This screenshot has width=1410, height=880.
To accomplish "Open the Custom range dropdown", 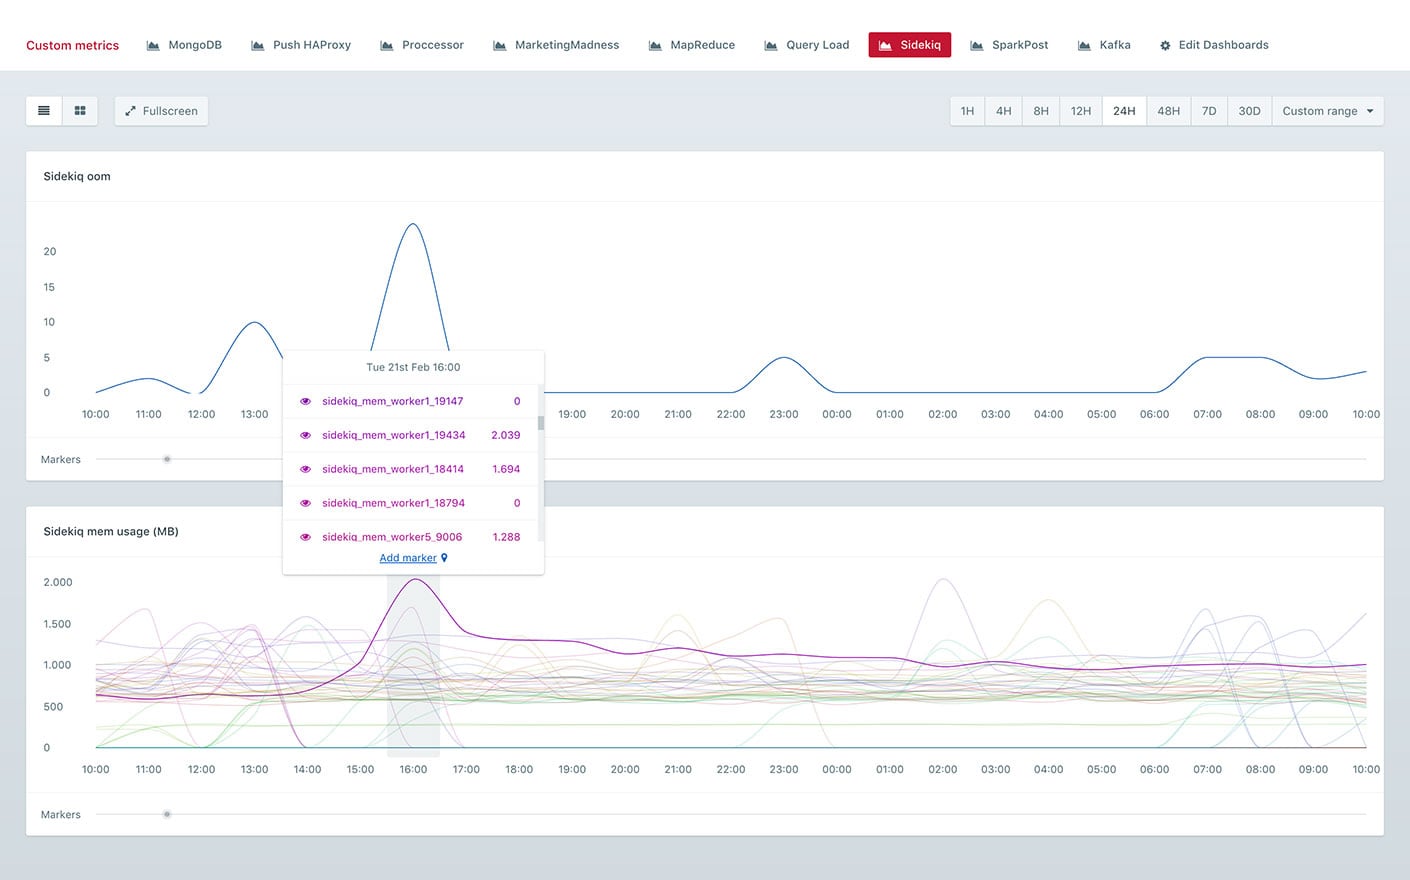I will point(1327,111).
